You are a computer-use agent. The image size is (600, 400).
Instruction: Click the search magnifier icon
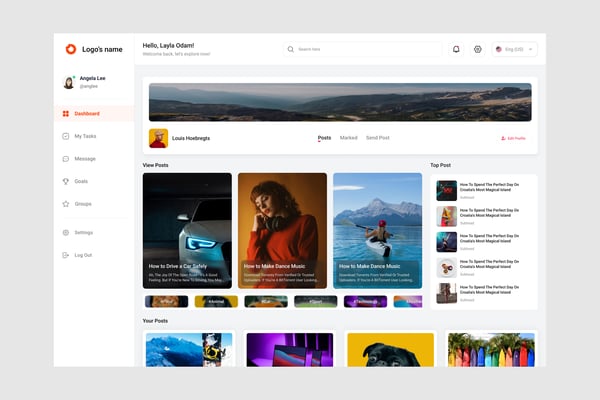pyautogui.click(x=290, y=49)
